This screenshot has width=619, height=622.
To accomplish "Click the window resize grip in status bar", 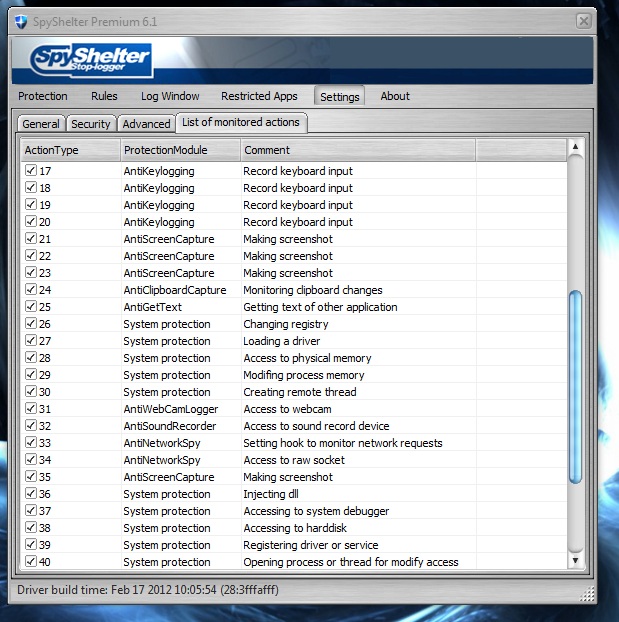I will 587,594.
